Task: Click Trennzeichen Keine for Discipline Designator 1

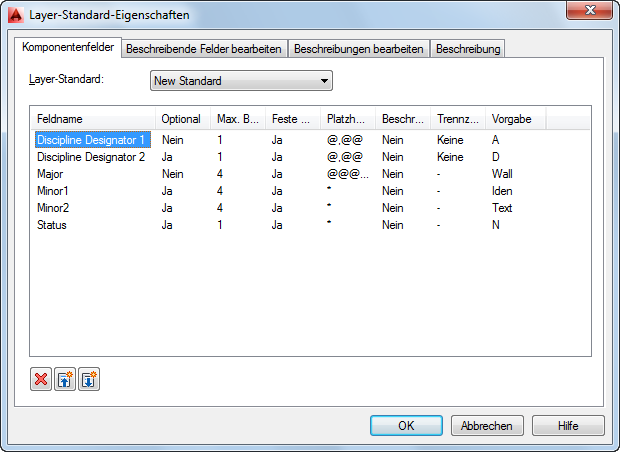Action: point(450,140)
